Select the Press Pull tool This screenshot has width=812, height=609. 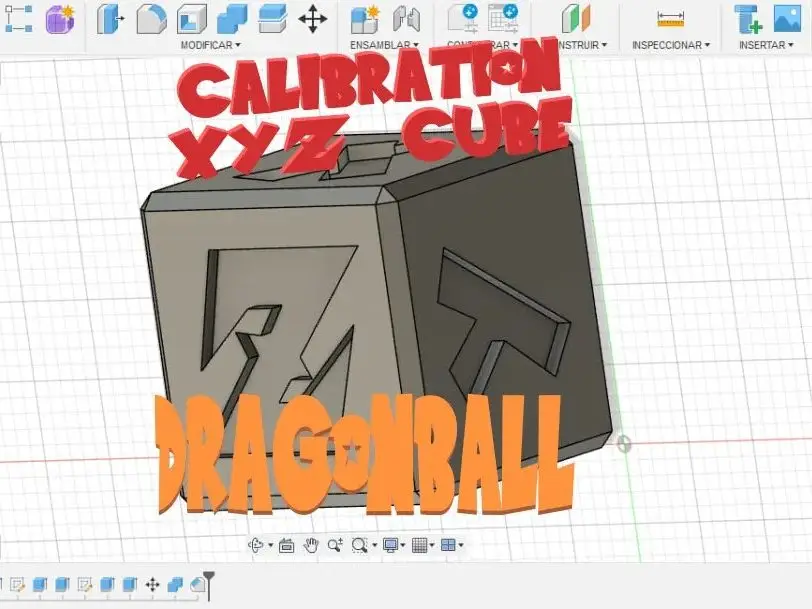[x=110, y=19]
